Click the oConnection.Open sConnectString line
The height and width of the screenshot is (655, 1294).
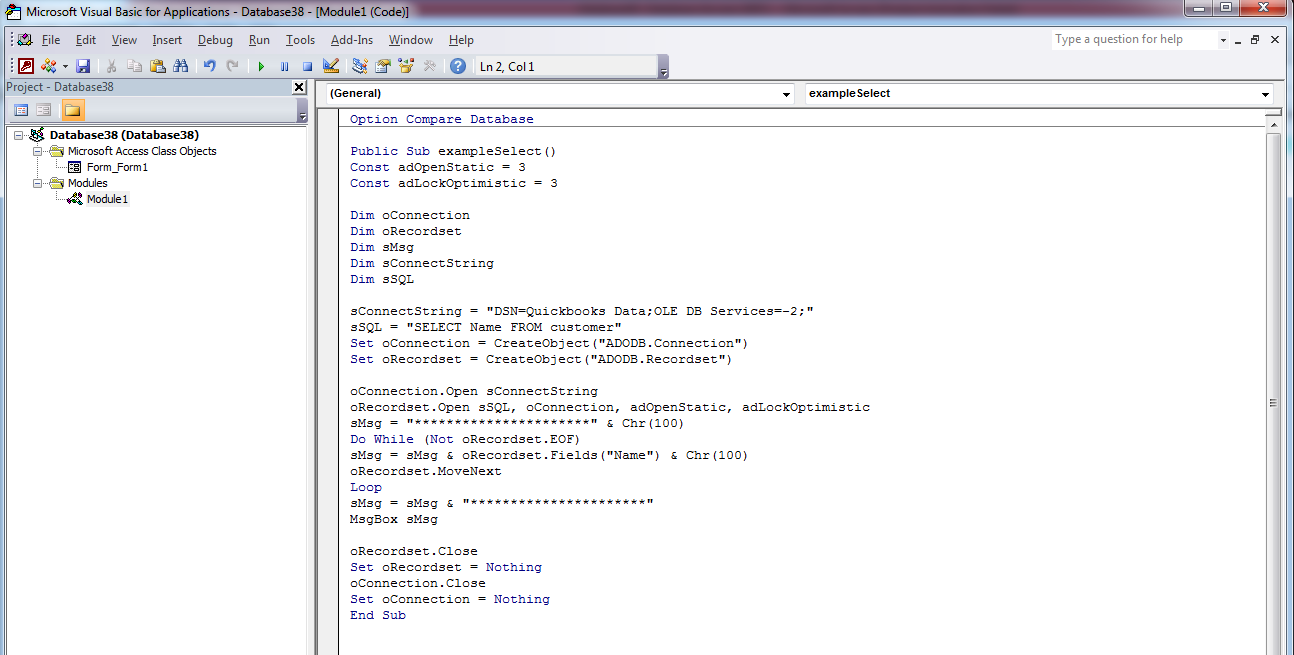coord(474,391)
